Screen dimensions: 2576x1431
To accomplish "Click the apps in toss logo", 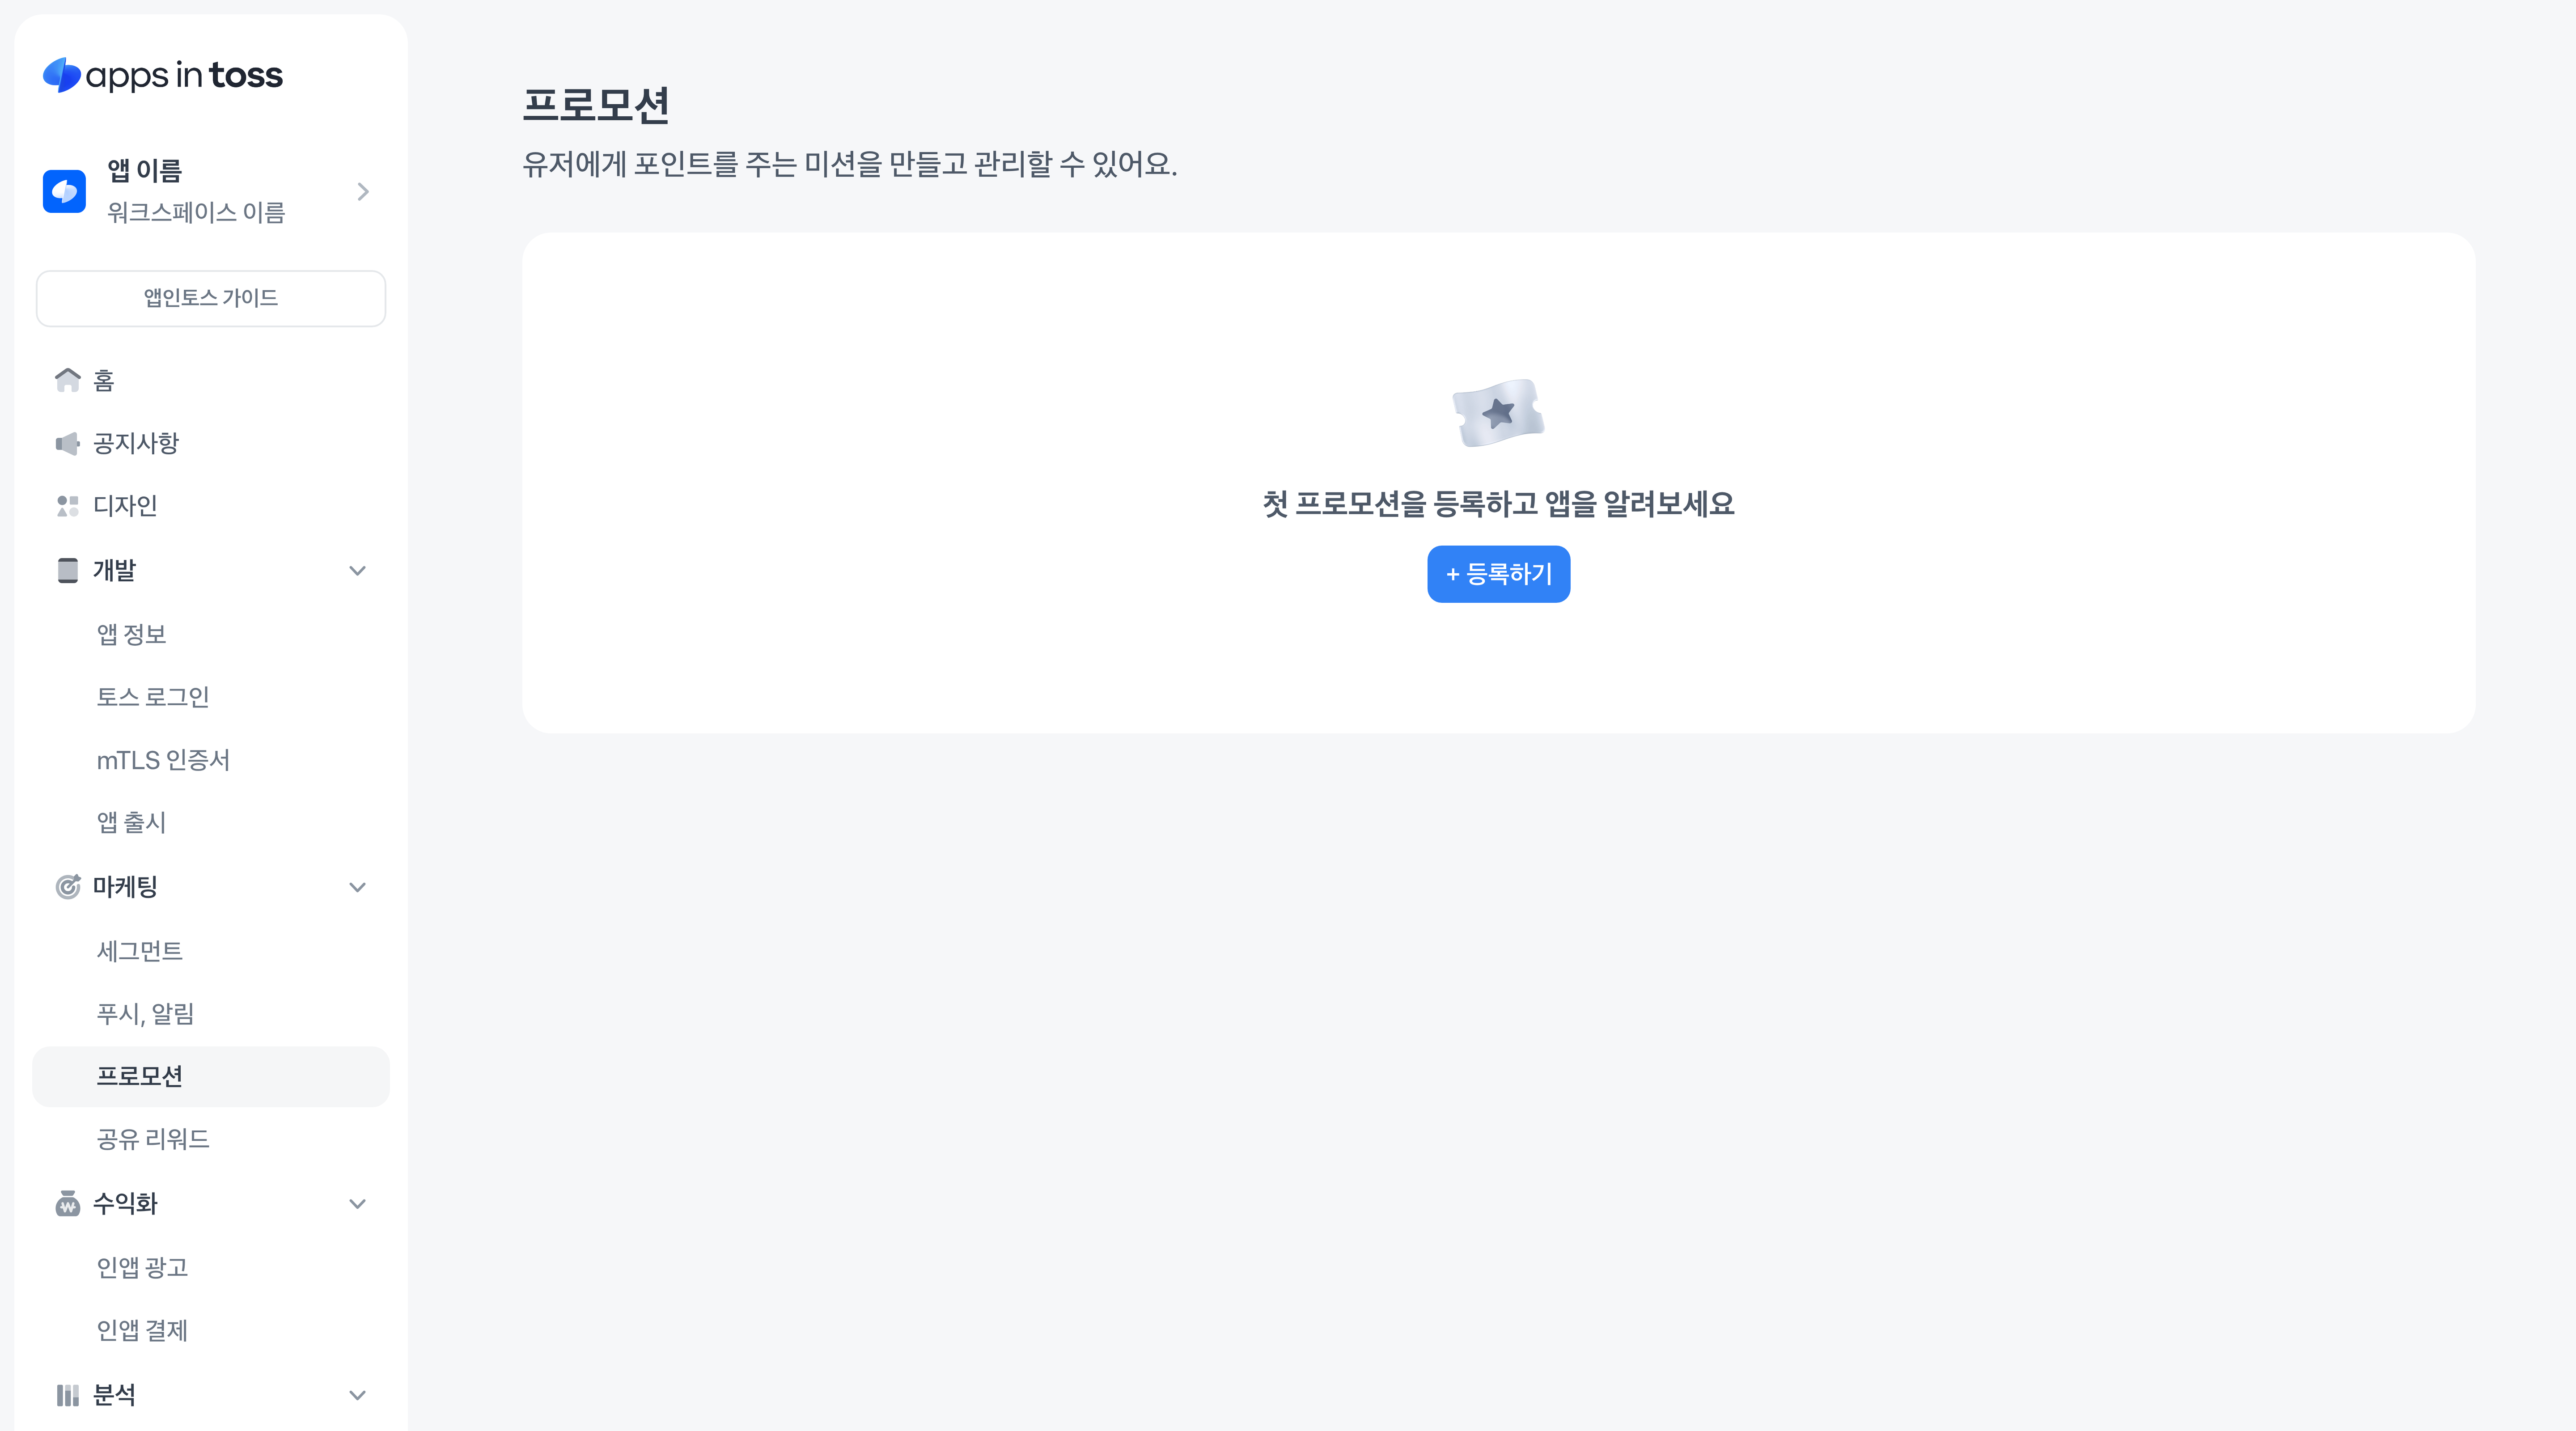I will pyautogui.click(x=162, y=75).
